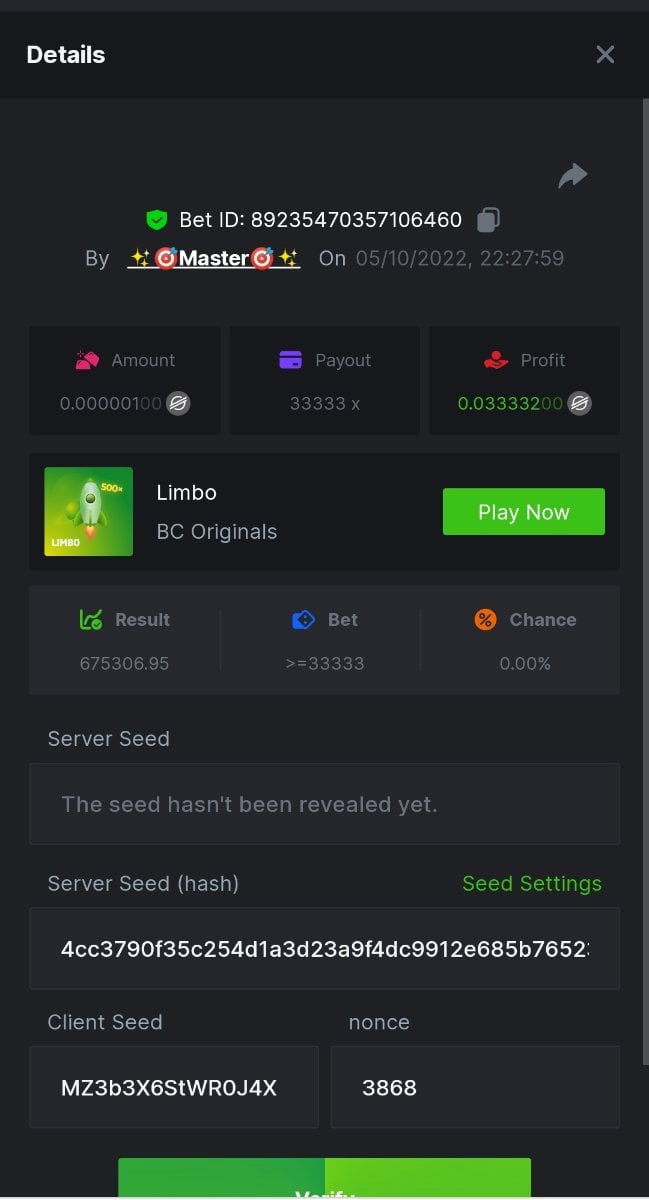649x1200 pixels.
Task: Click the Client Seed input field
Action: (174, 1088)
